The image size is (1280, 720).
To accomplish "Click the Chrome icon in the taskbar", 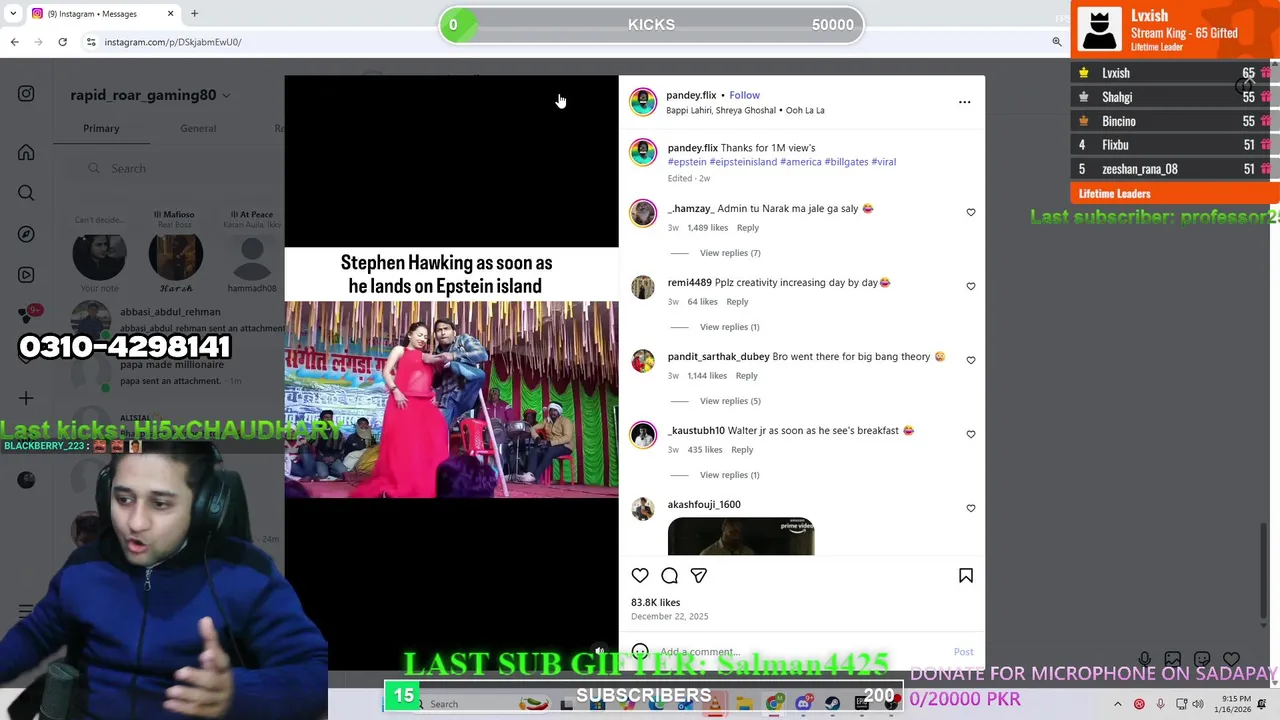I will tap(774, 704).
